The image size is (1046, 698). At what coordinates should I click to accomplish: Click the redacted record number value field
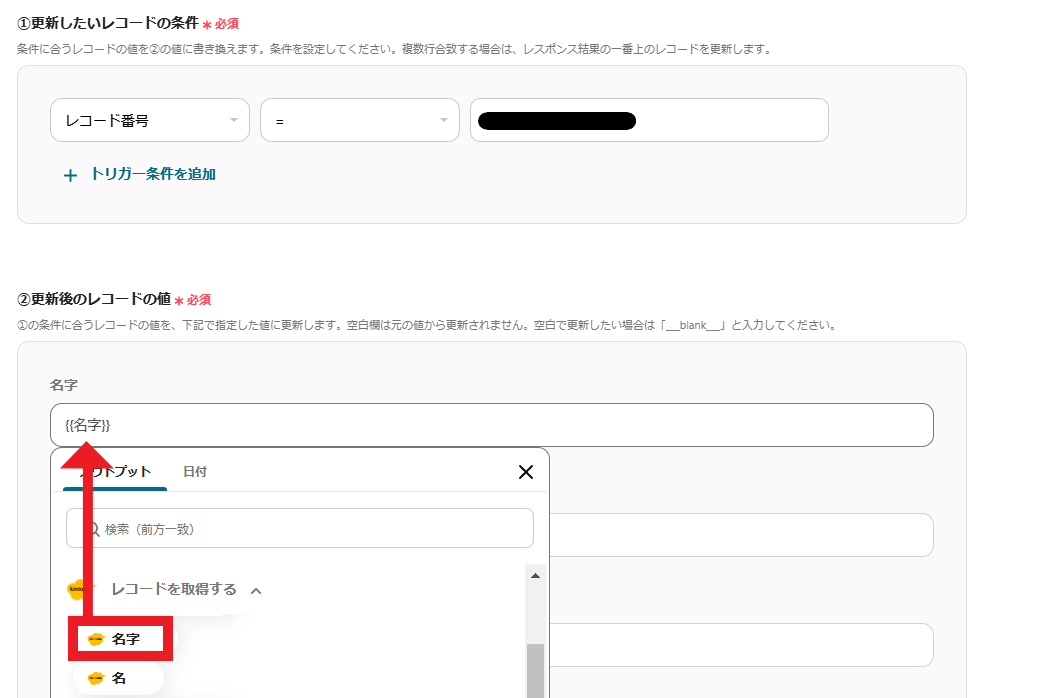click(x=648, y=121)
